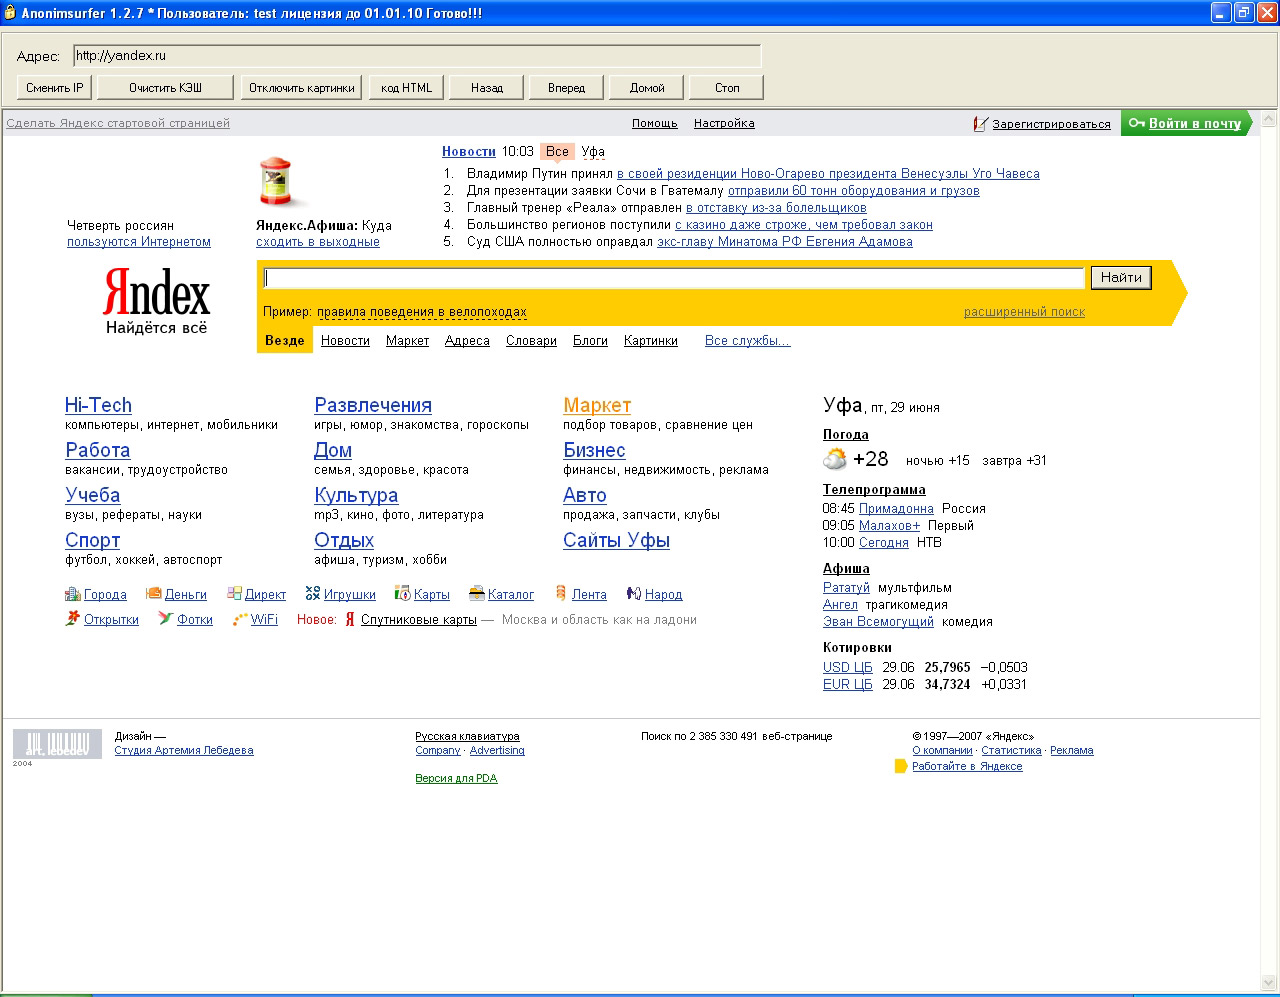Toggle images with Отключить картинки button

click(302, 88)
